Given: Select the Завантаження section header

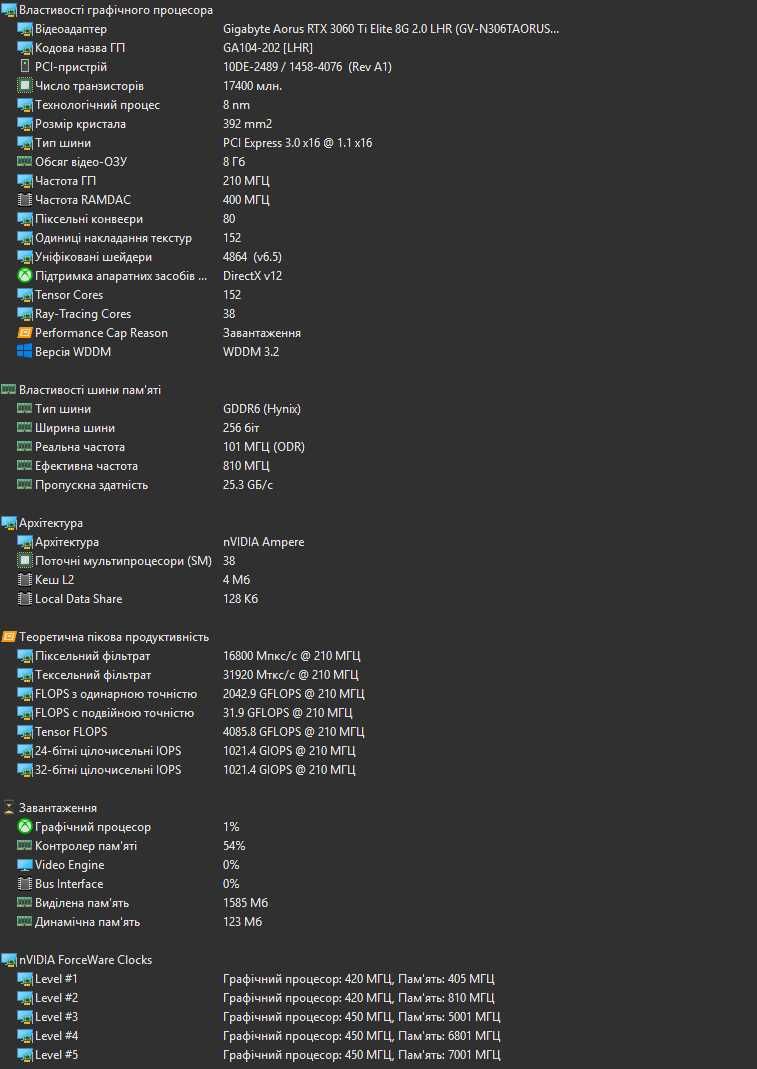Looking at the screenshot, I should pyautogui.click(x=58, y=808).
